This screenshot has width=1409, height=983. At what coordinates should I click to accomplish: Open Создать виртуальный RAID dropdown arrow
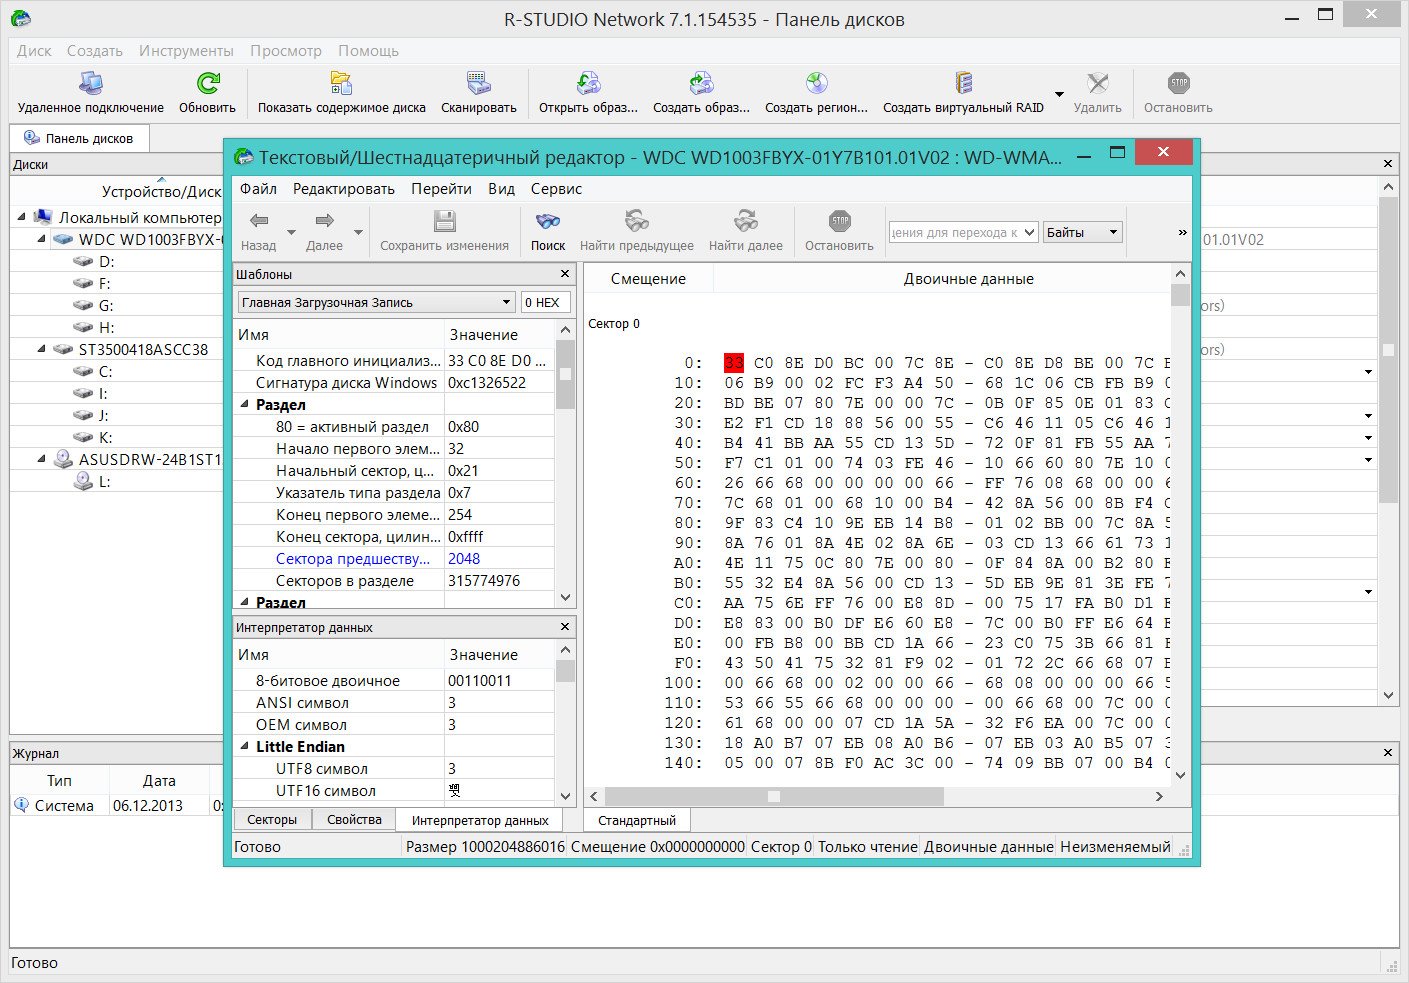1059,95
